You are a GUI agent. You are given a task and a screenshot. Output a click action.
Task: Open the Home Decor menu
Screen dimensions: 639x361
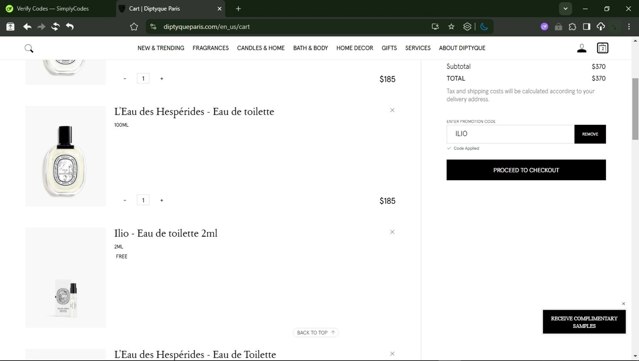tap(355, 48)
